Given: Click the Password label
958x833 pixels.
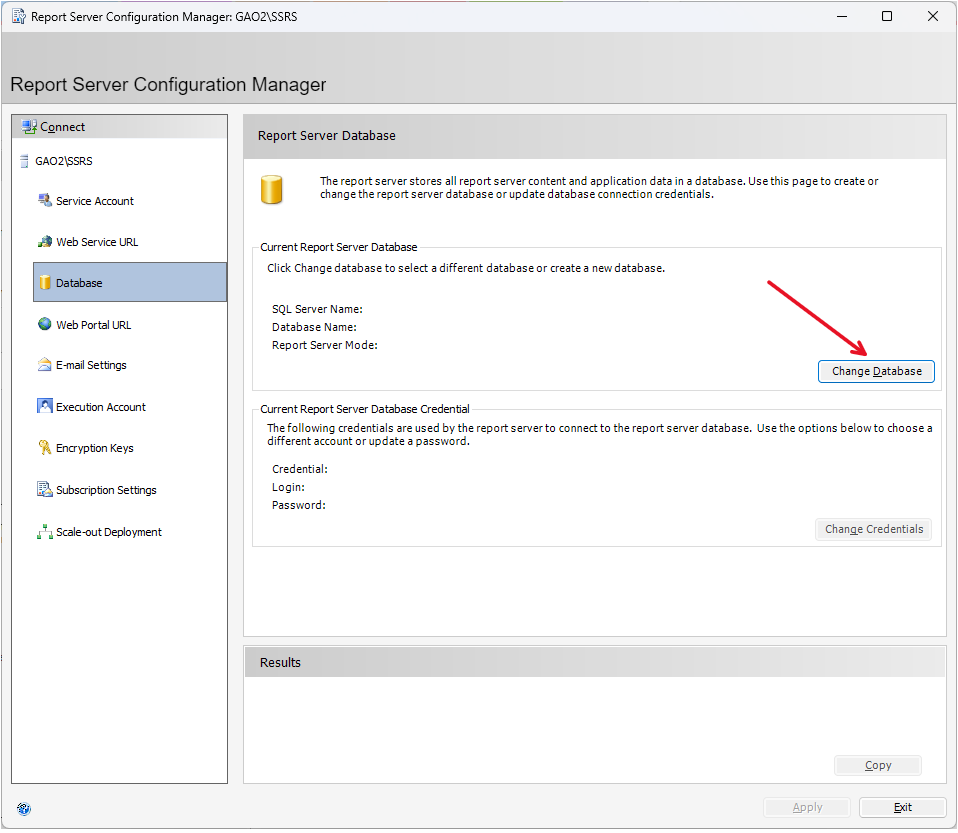Looking at the screenshot, I should pos(298,505).
